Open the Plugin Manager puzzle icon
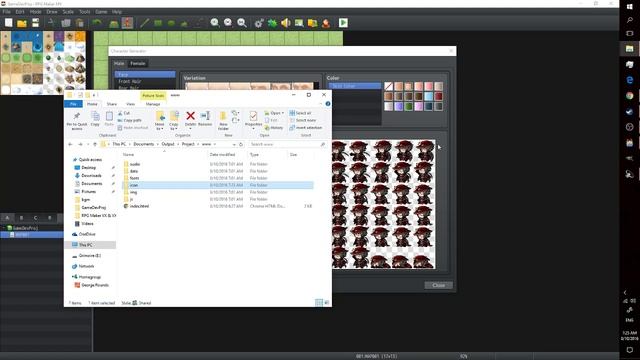The height and width of the screenshot is (360, 640). tap(272, 23)
